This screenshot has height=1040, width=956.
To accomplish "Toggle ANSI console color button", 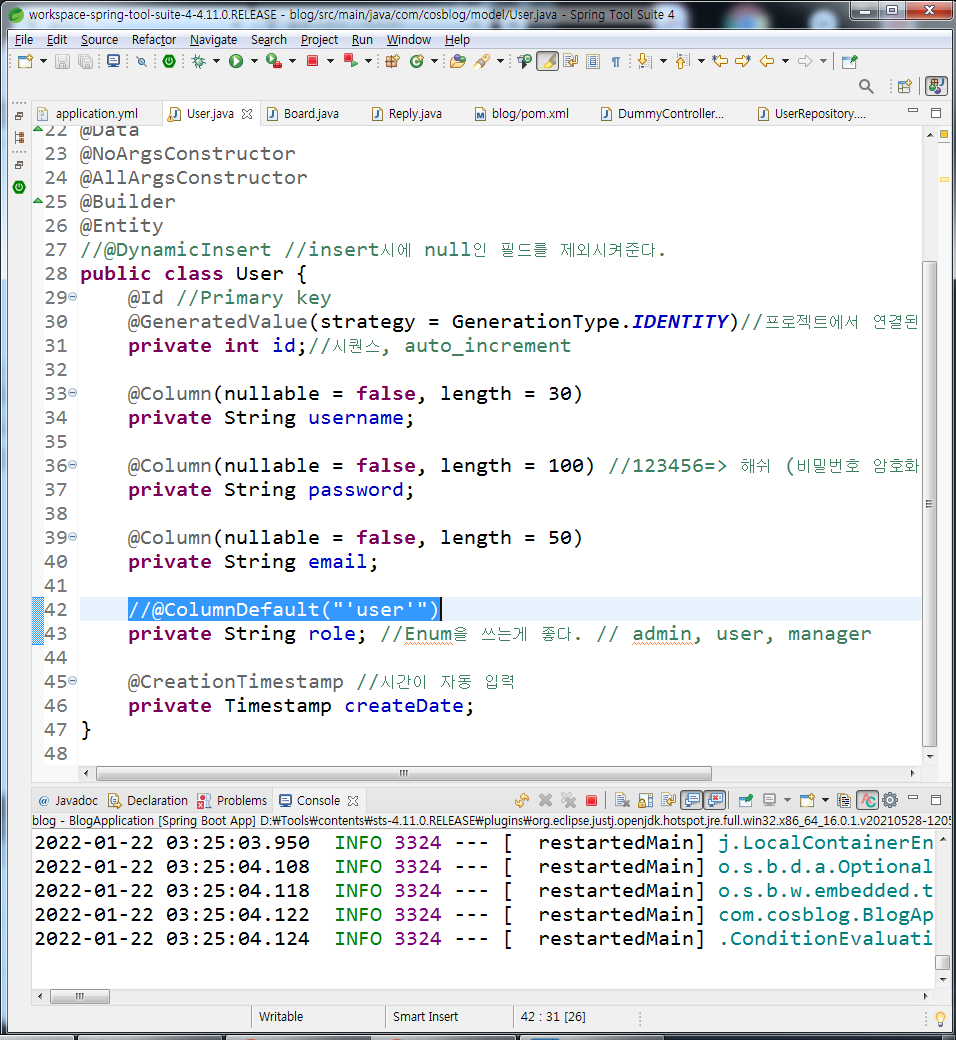I will [867, 801].
